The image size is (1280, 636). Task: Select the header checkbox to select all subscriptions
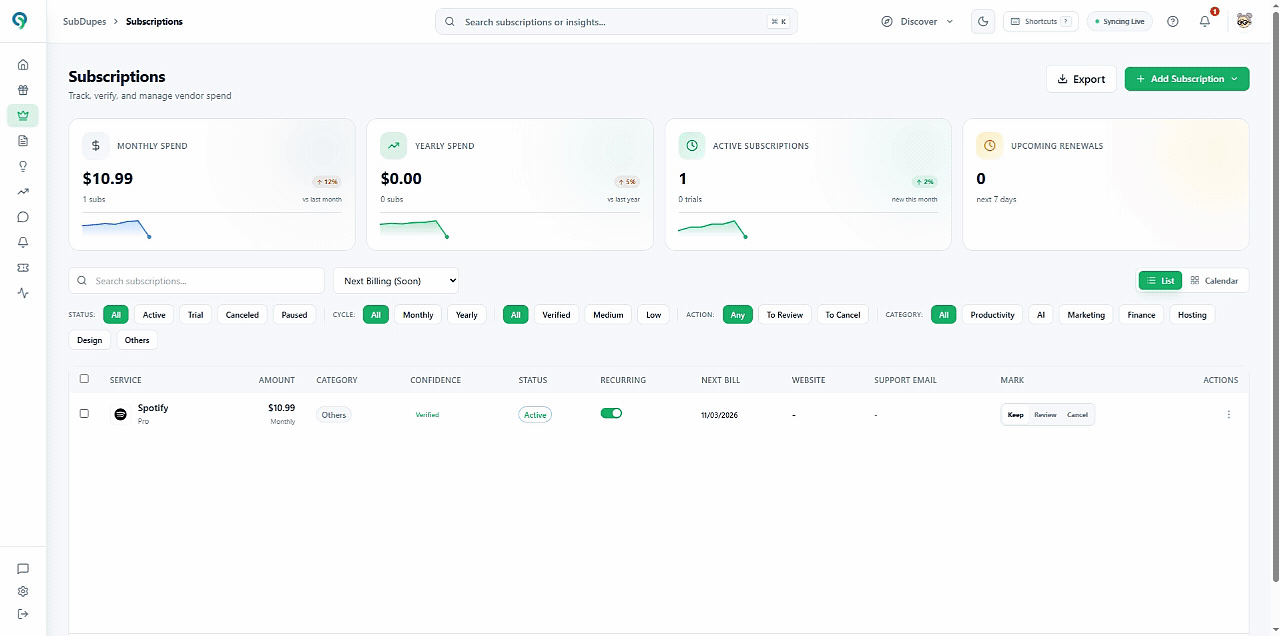(x=84, y=379)
